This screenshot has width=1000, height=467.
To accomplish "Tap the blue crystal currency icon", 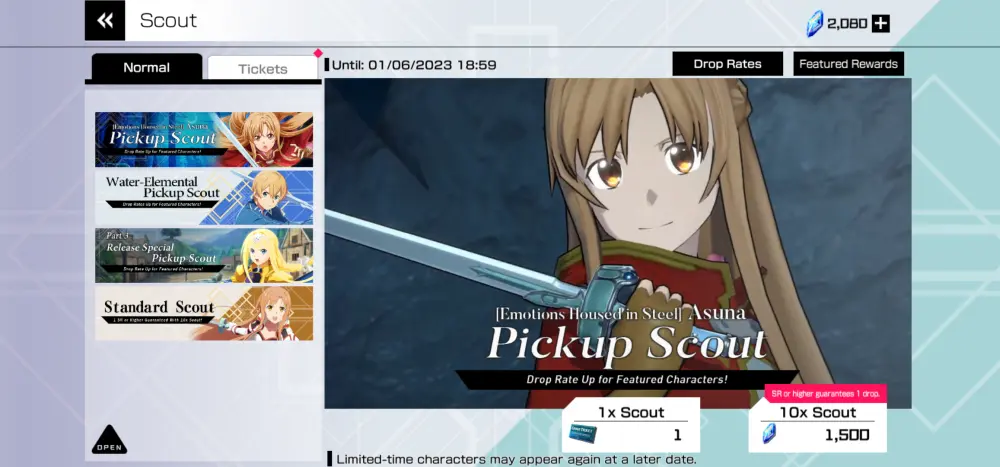I will point(814,23).
